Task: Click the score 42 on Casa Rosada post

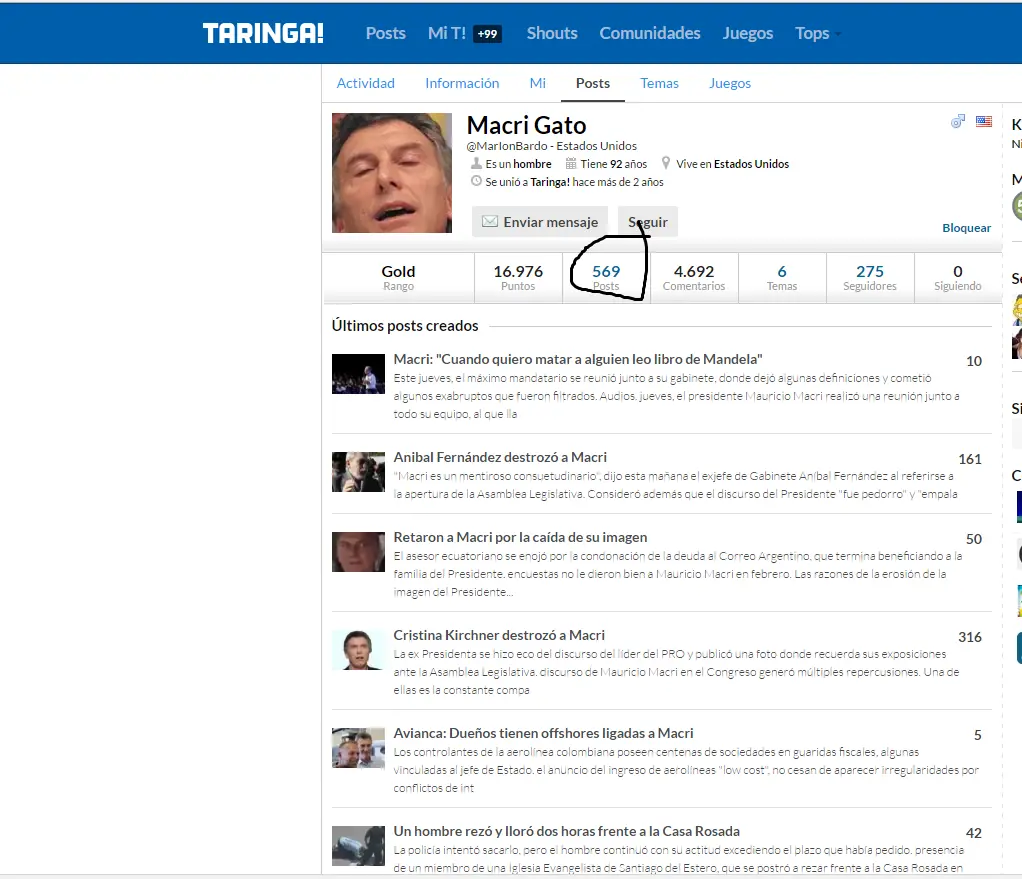Action: (x=974, y=833)
